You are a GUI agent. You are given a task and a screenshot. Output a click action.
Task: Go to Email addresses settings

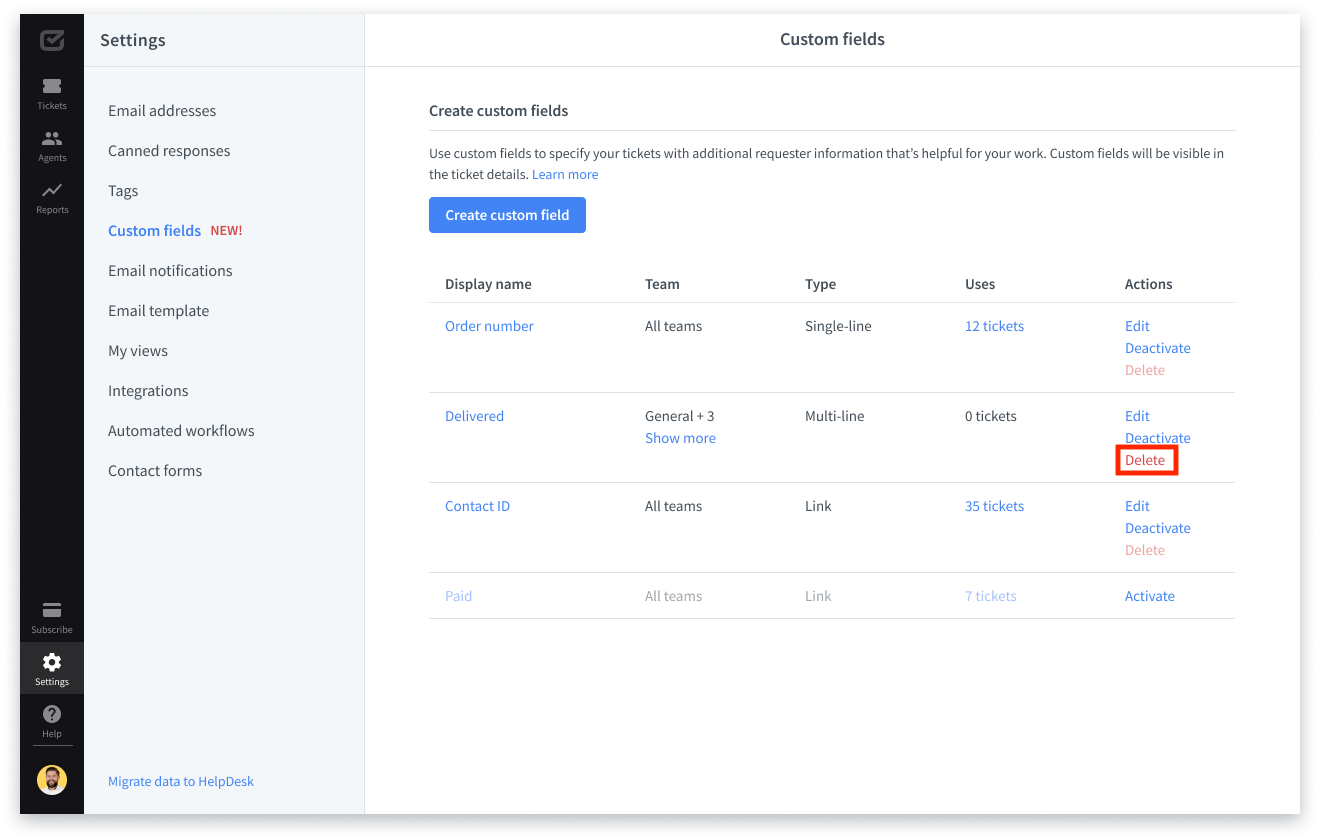pyautogui.click(x=162, y=111)
